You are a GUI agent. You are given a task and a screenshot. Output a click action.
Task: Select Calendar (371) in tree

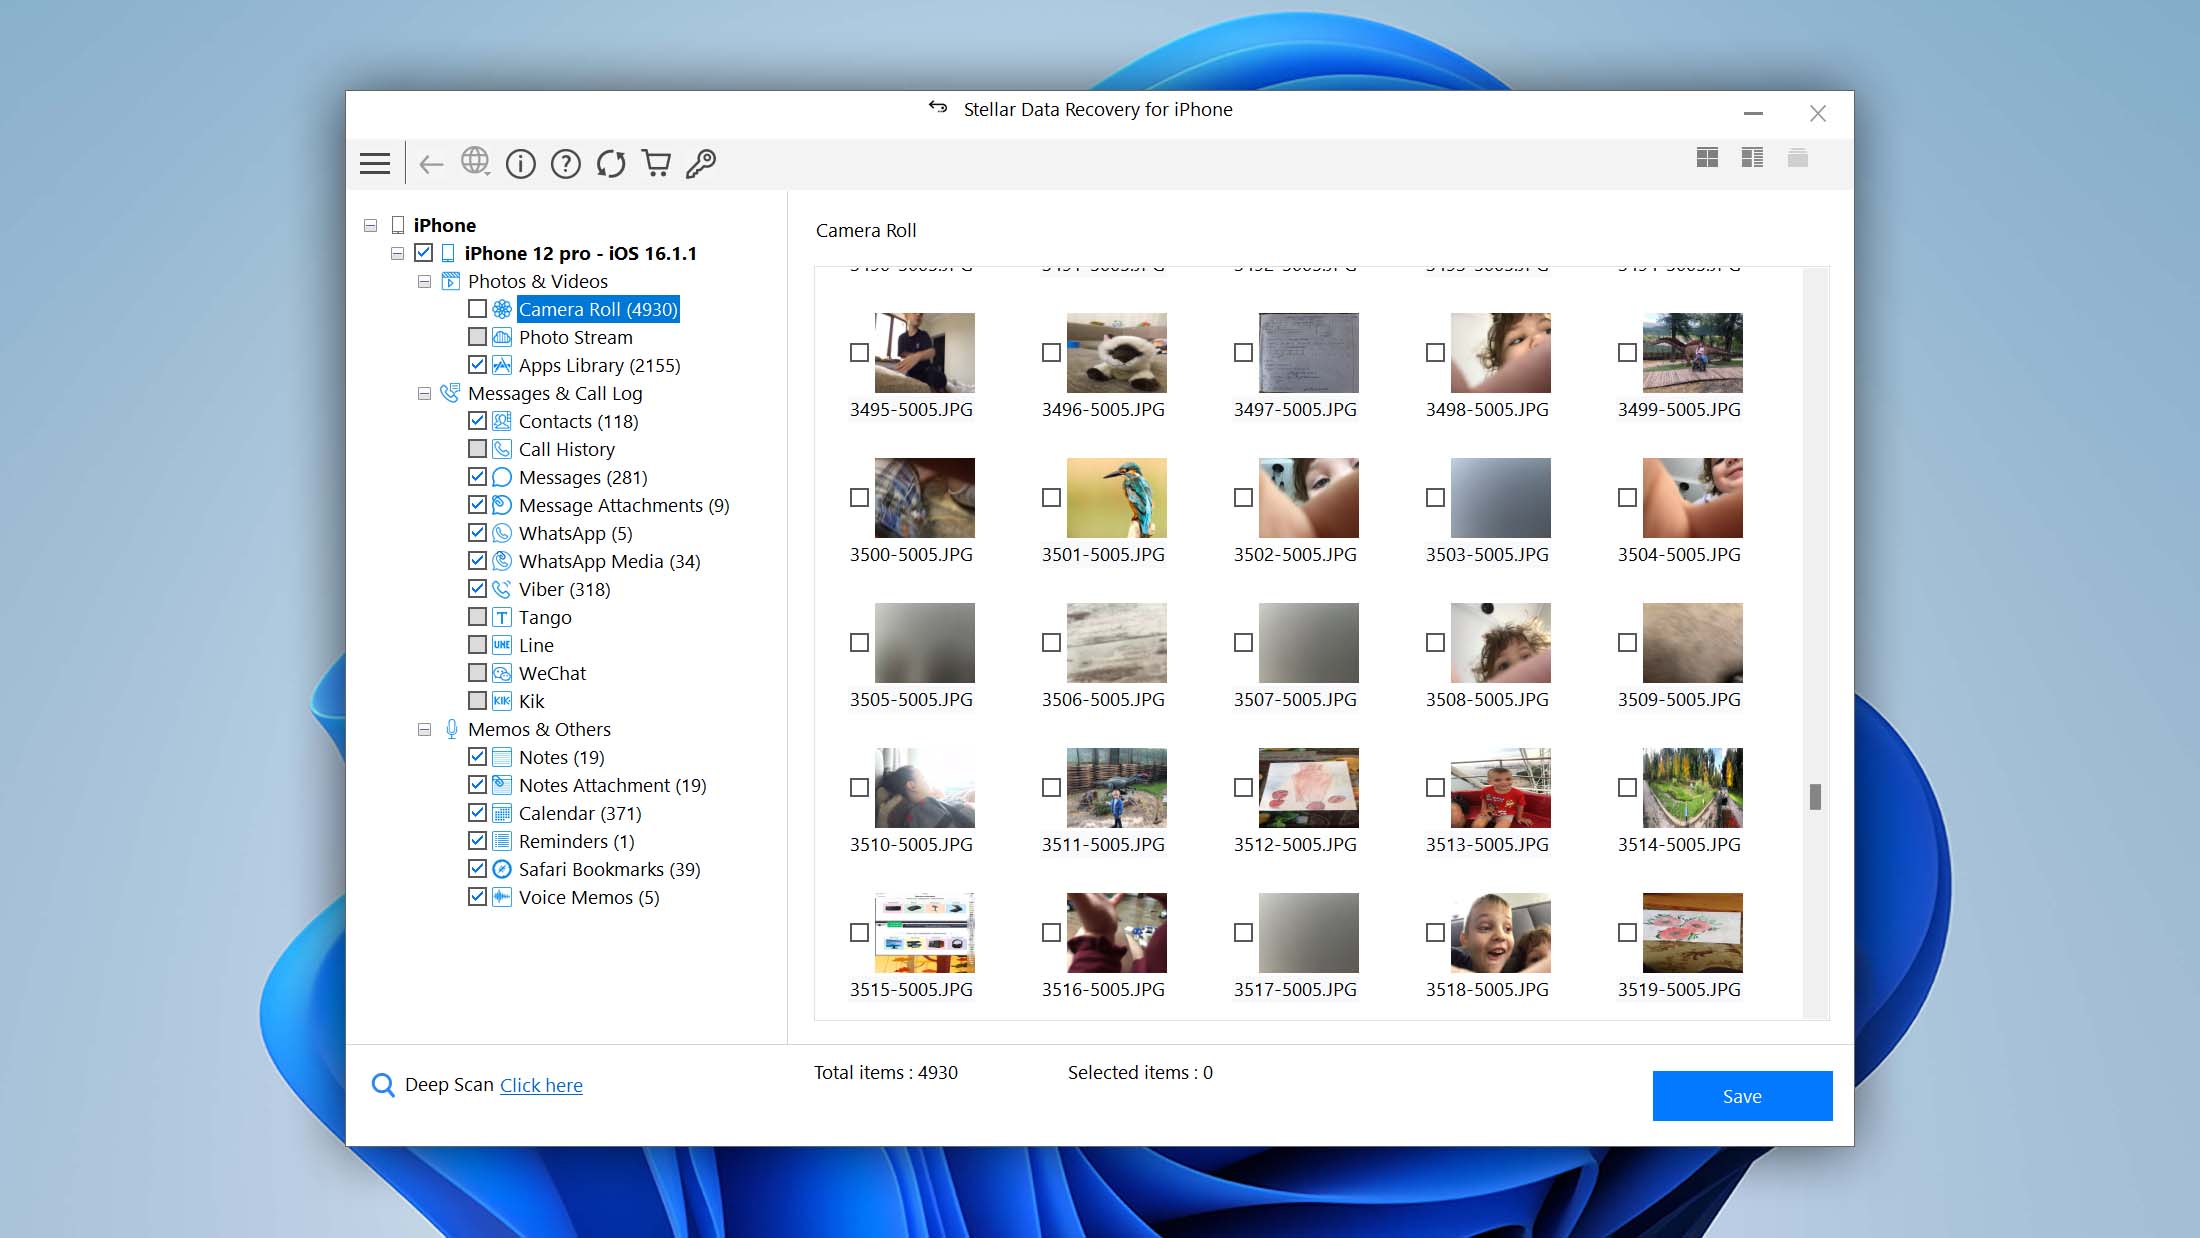[580, 813]
